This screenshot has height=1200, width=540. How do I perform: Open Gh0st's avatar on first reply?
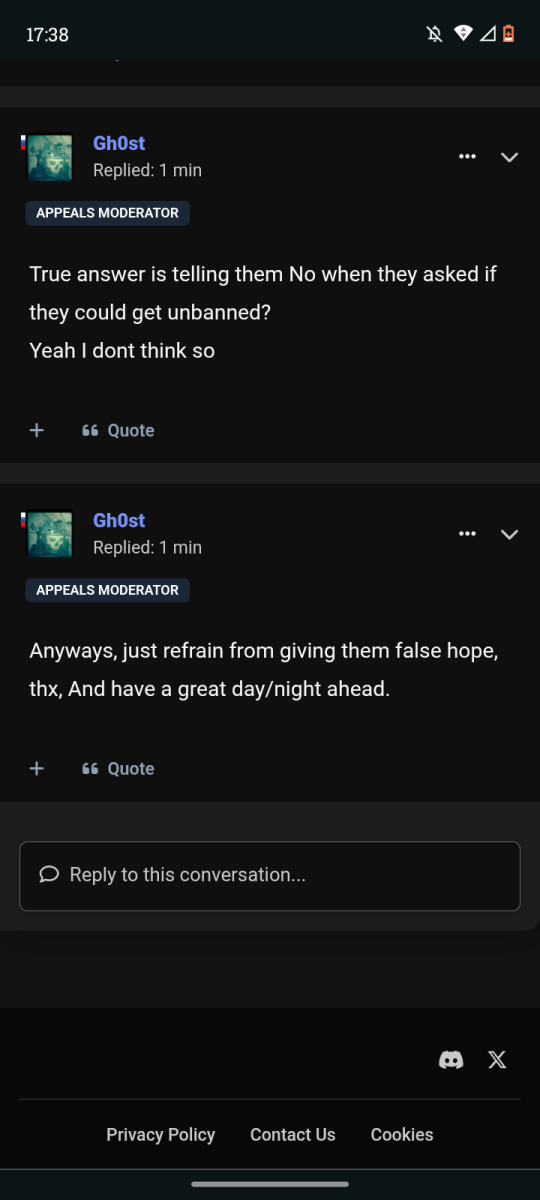(49, 158)
